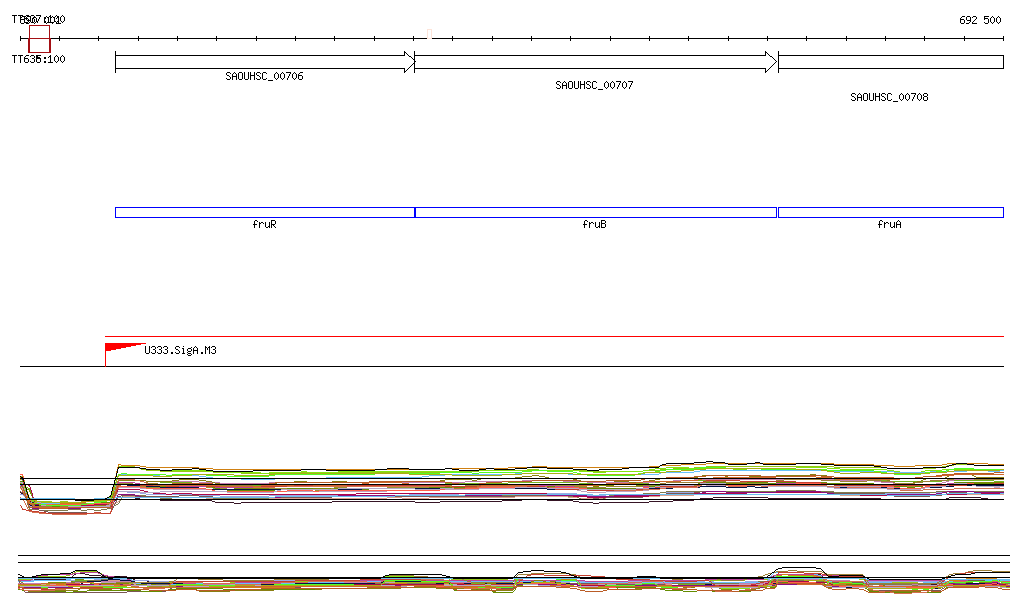Click the 692 500 coordinate label

click(x=979, y=20)
